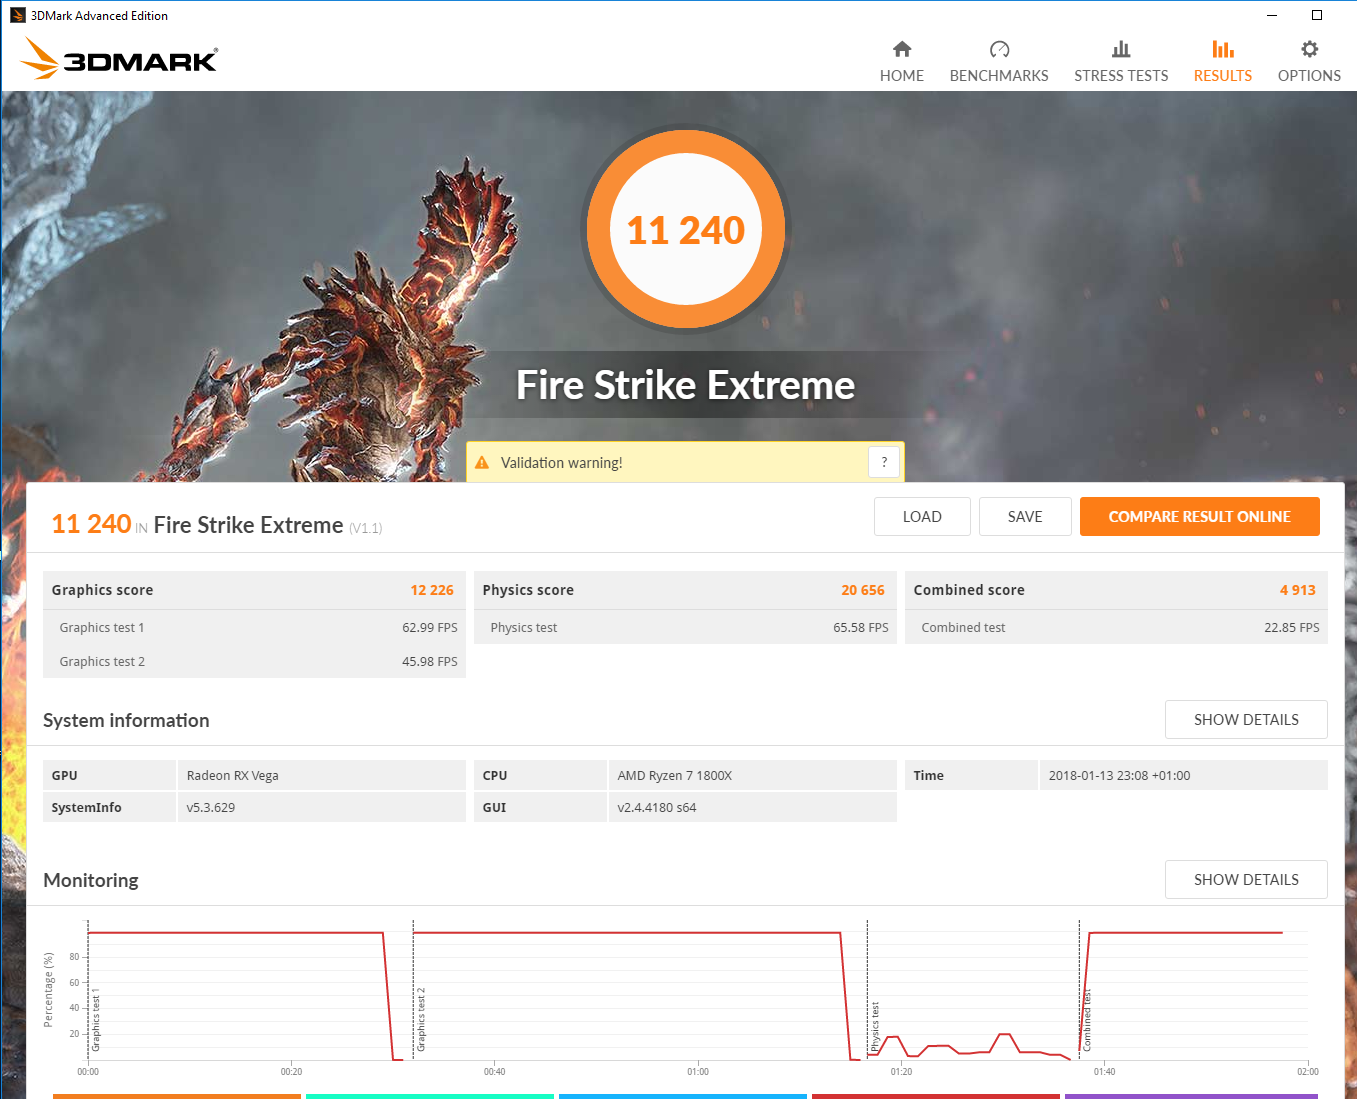Viewport: 1357px width, 1099px height.
Task: Click the Graphics score value 12 226
Action: point(432,590)
